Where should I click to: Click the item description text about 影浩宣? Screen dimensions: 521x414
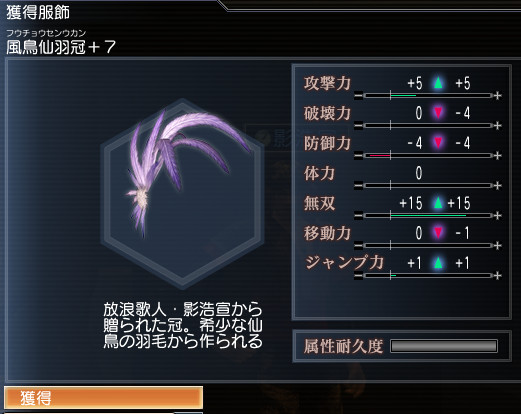click(x=183, y=325)
